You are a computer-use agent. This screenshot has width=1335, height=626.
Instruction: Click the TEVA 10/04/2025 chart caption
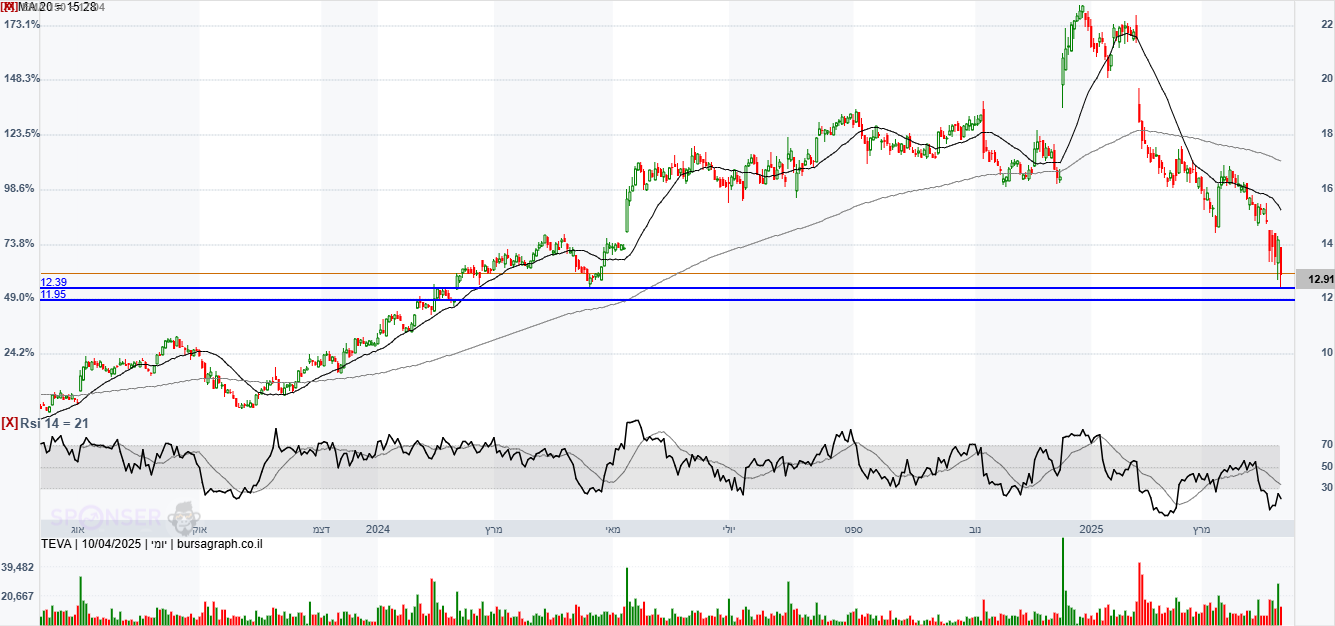(151, 544)
